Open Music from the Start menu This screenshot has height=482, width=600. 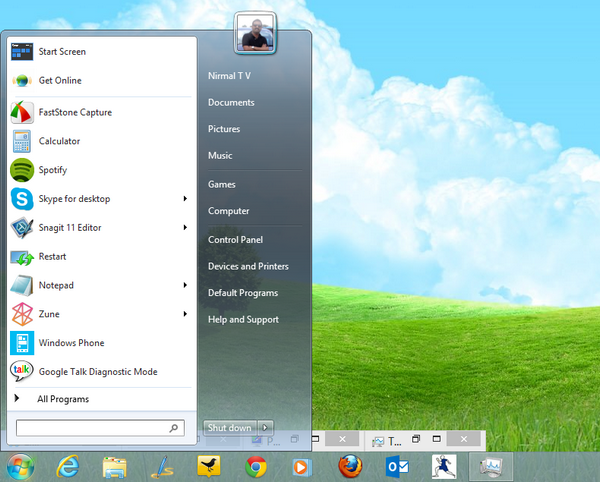(x=220, y=156)
